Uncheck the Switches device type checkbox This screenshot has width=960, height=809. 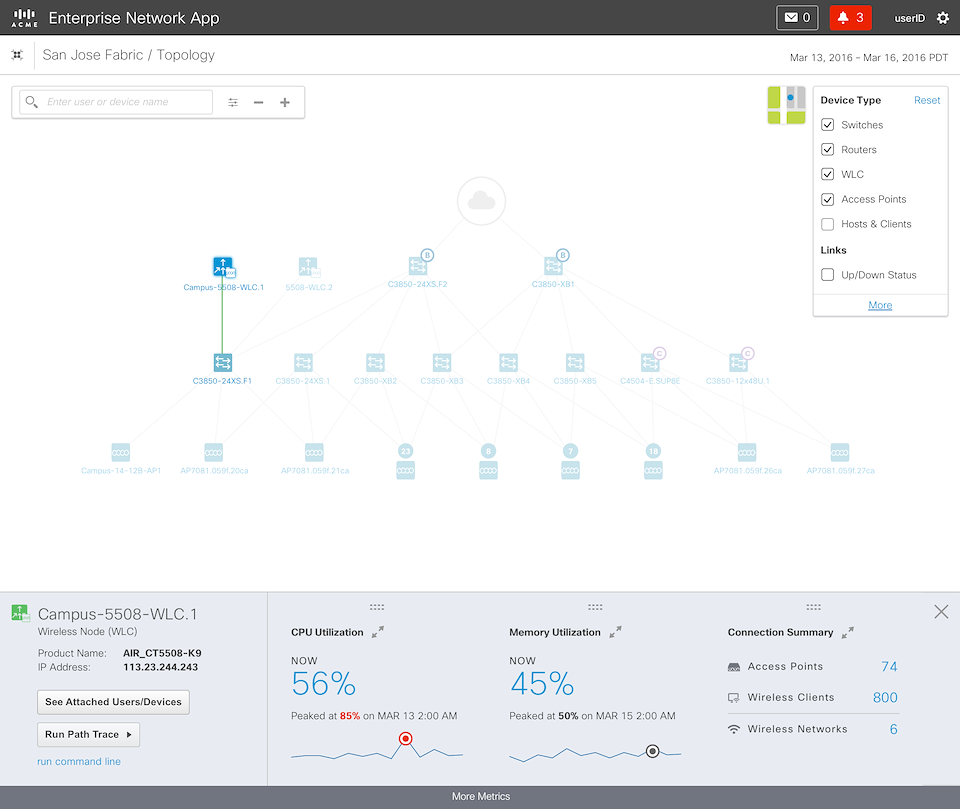[827, 125]
